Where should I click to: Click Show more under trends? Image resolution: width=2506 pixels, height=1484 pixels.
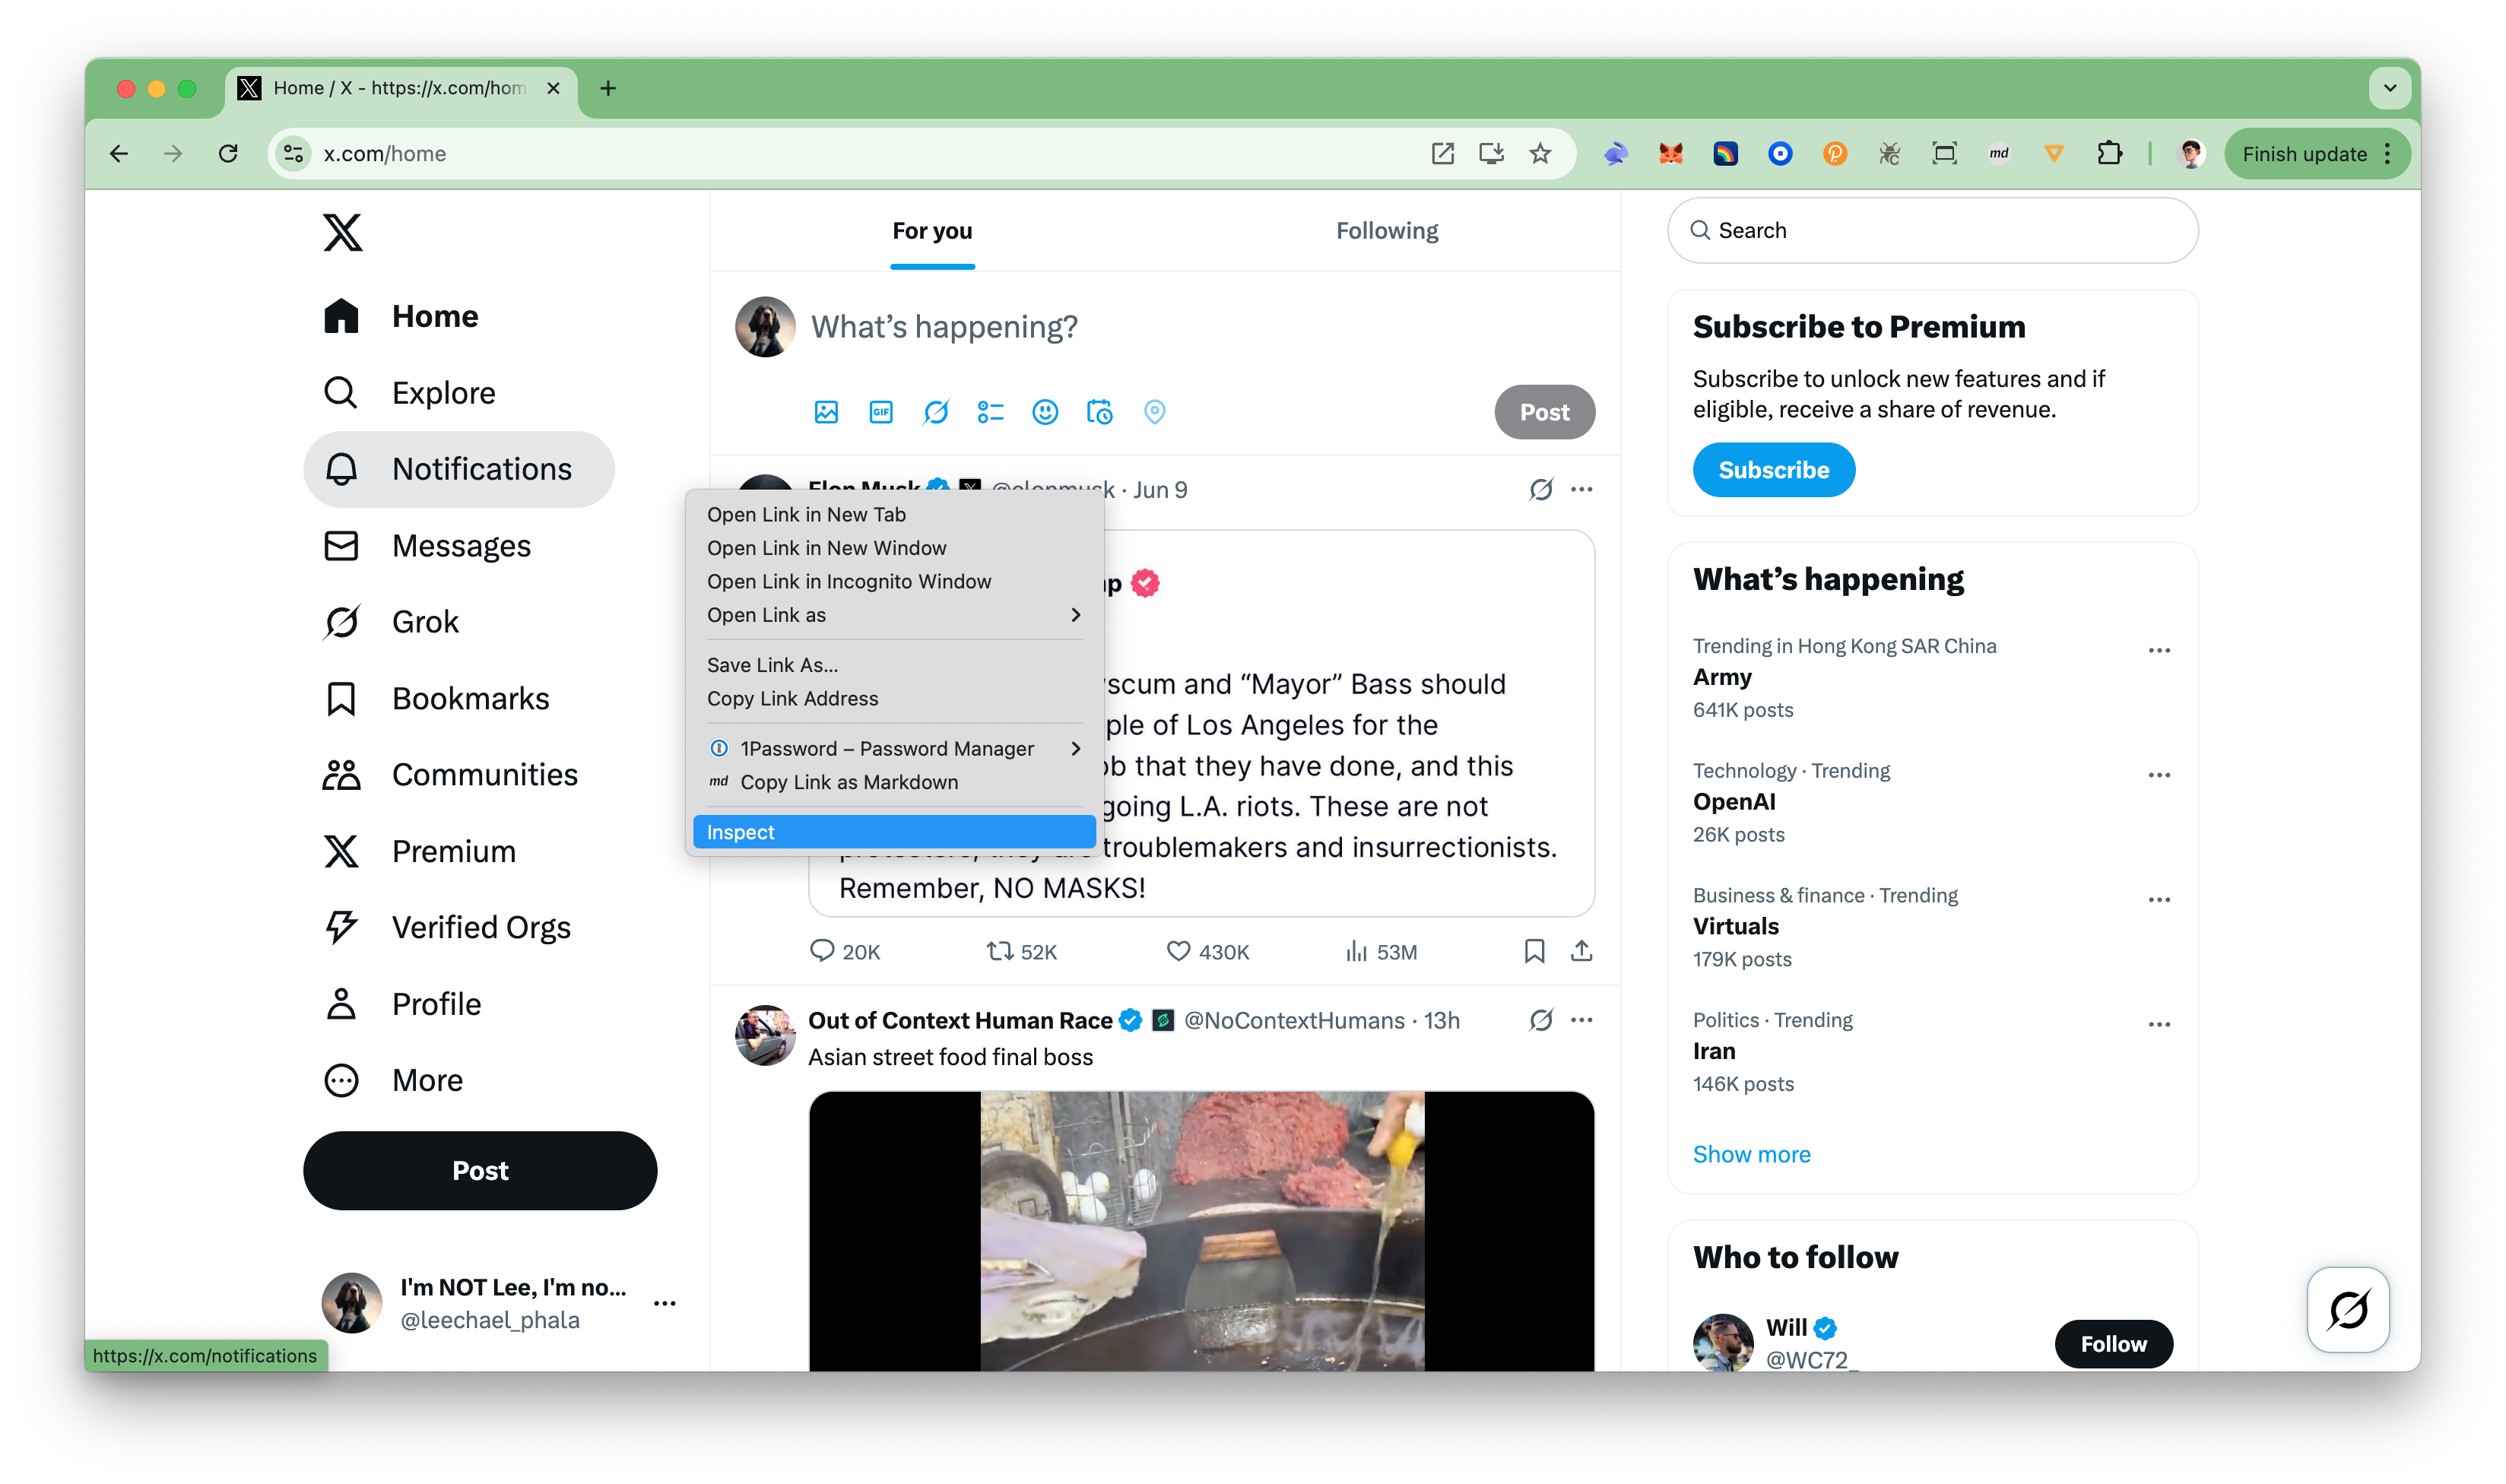click(1751, 1154)
